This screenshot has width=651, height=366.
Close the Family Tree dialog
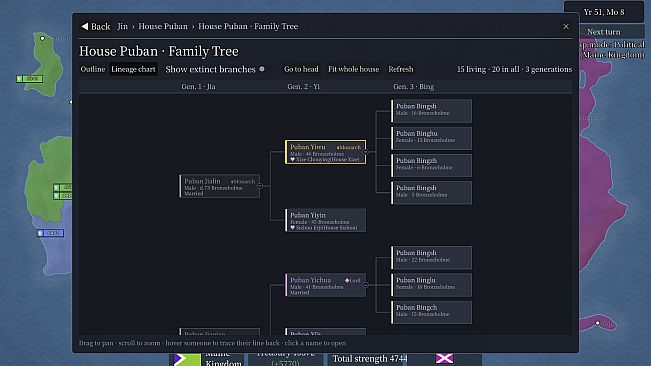pyautogui.click(x=566, y=27)
